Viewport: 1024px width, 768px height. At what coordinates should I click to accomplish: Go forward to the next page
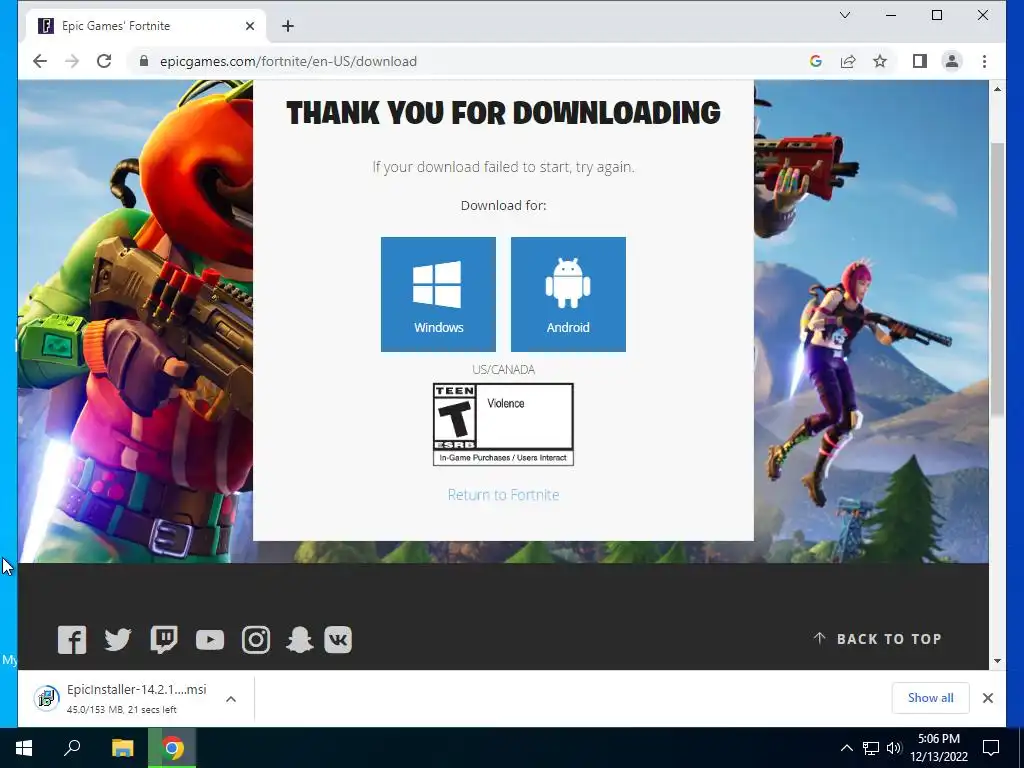(72, 61)
